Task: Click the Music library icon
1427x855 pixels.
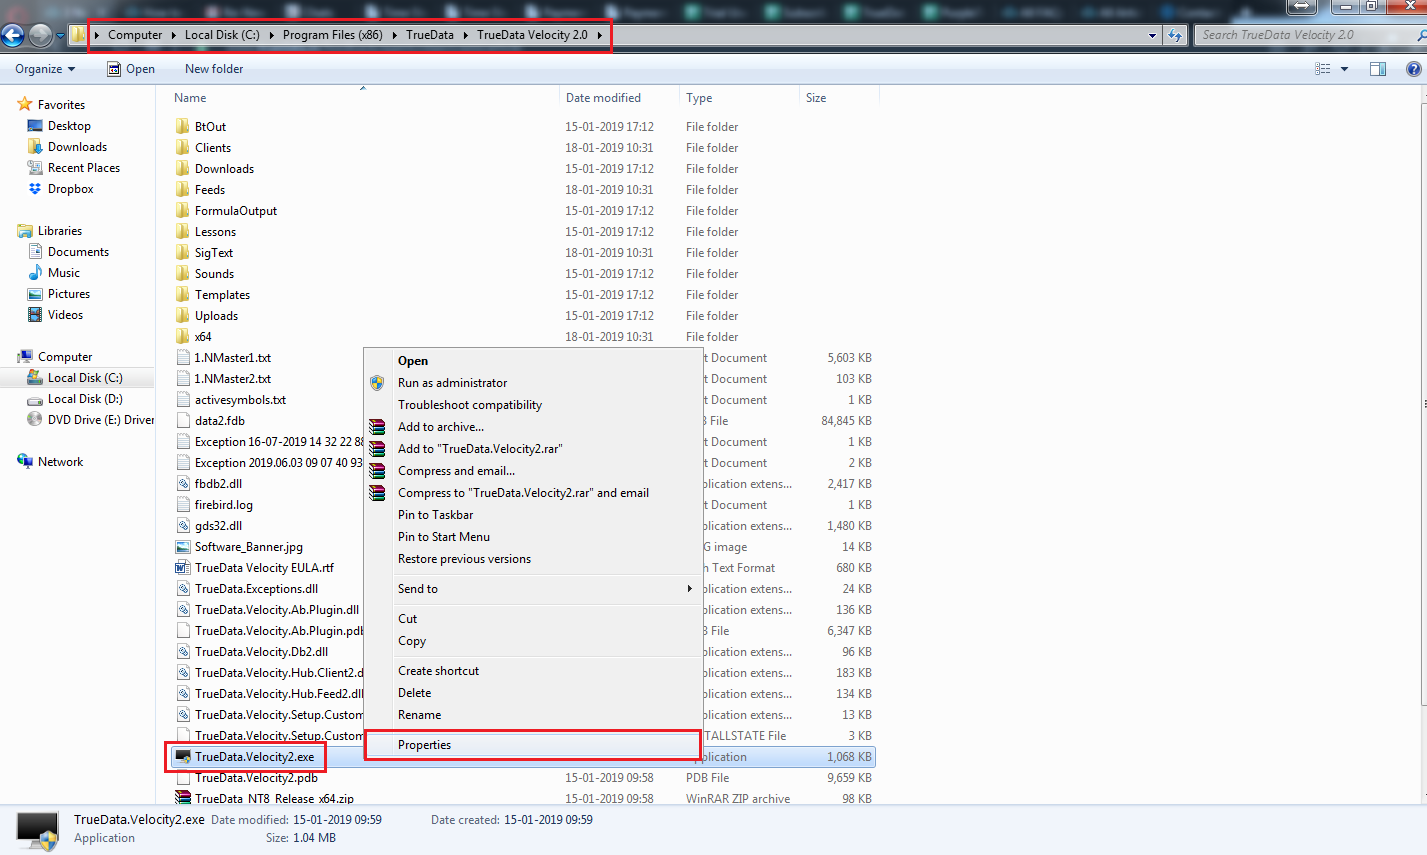Action: click(x=35, y=273)
